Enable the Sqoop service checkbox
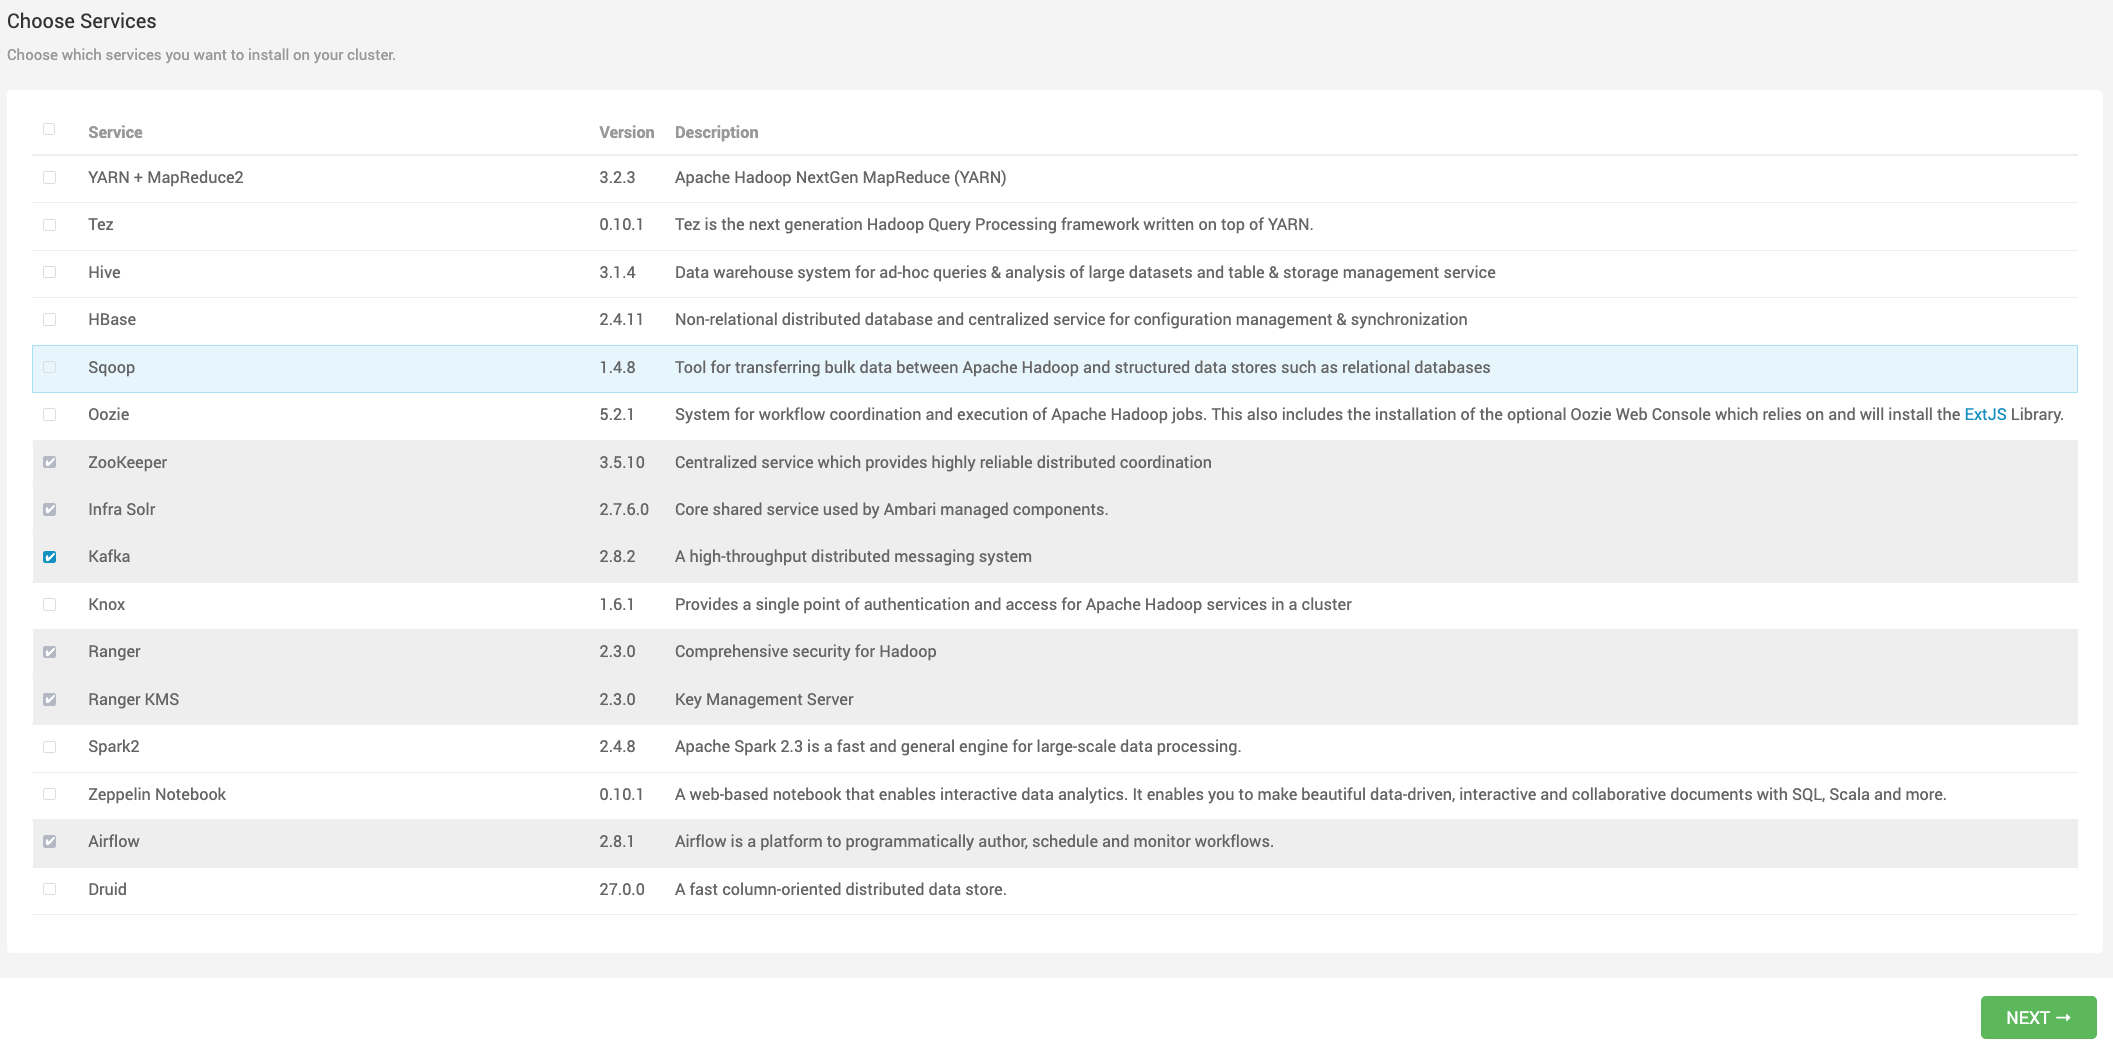The width and height of the screenshot is (2113, 1049). coord(49,367)
